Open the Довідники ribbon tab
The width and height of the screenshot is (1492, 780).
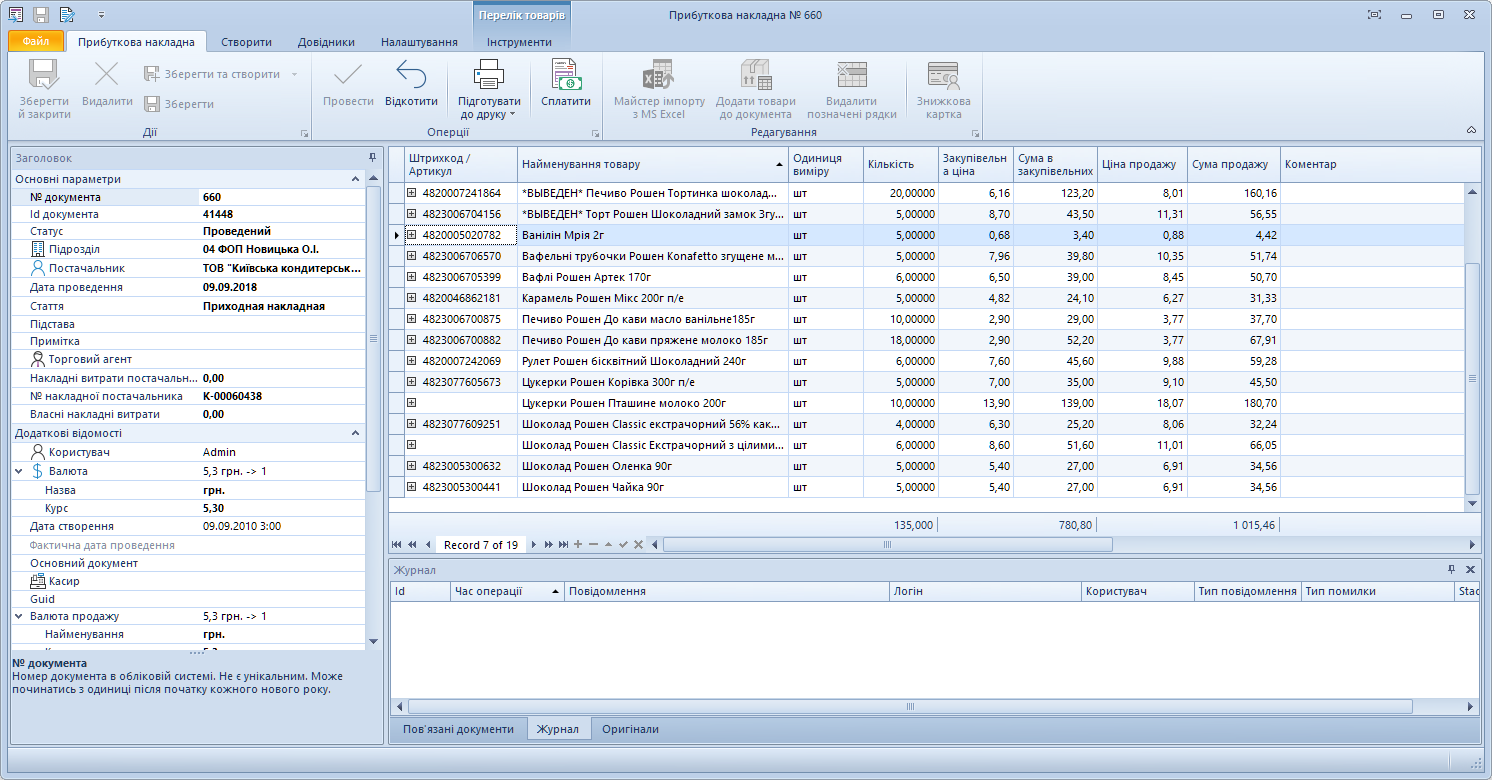point(326,42)
